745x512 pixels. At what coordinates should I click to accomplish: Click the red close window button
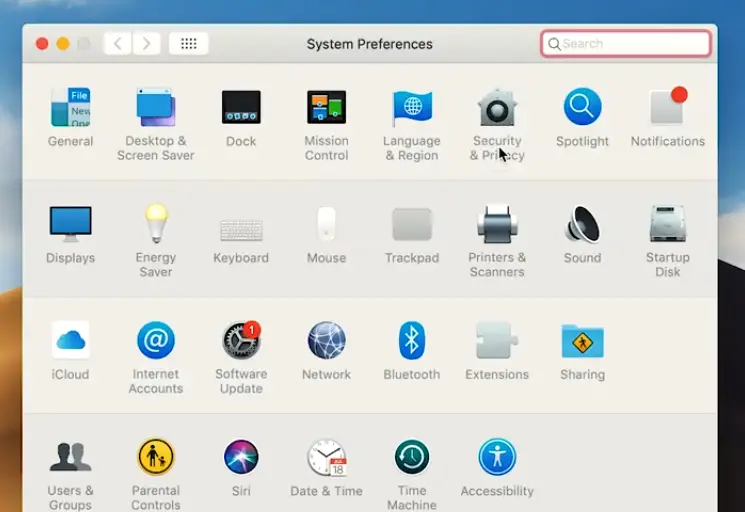pos(42,44)
